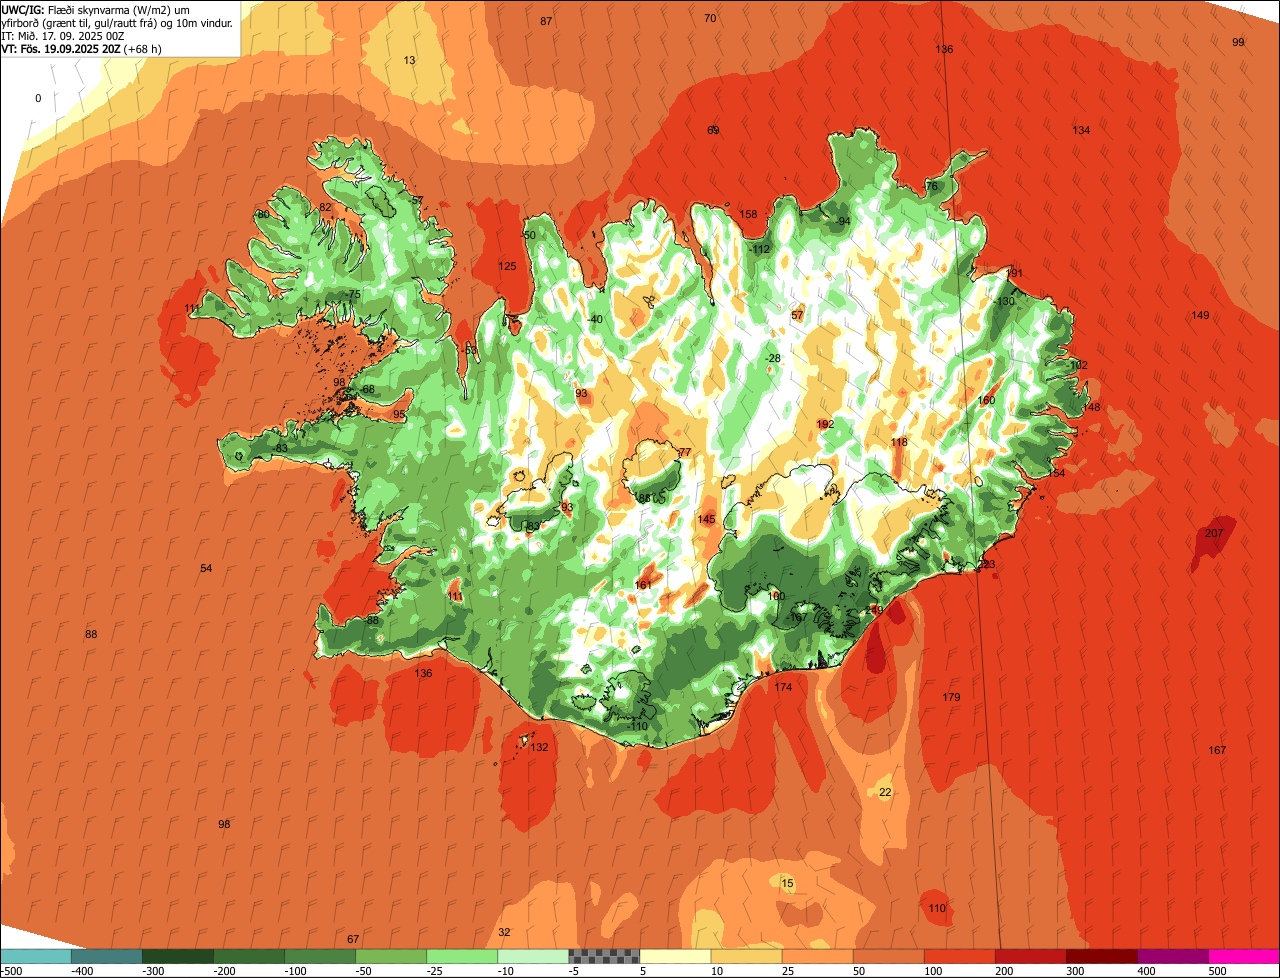This screenshot has height=978, width=1280.
Task: Select the magenta above-500 legend swatch
Action: tap(1244, 956)
